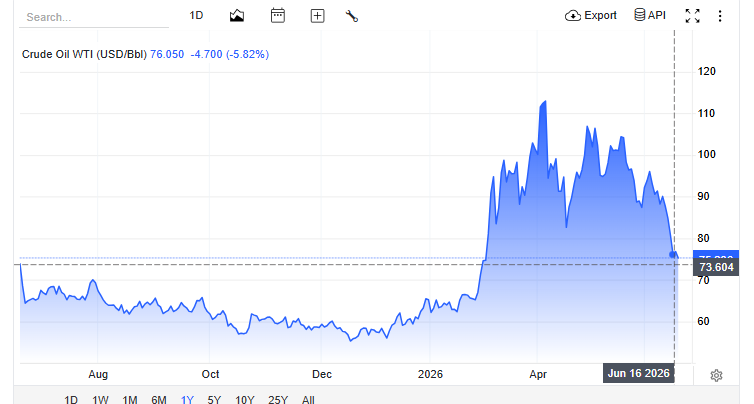754x404 pixels.
Task: Focus the Search input field
Action: pos(94,17)
